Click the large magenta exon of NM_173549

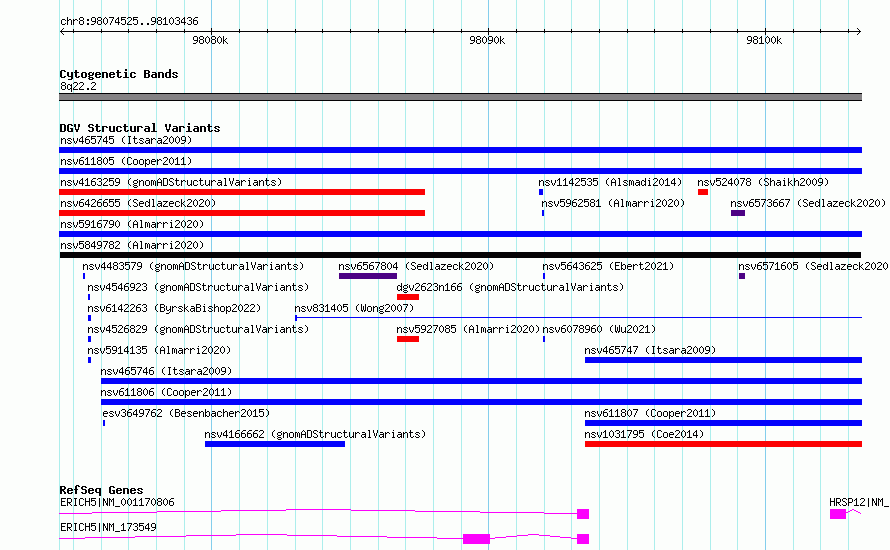pyautogui.click(x=476, y=539)
